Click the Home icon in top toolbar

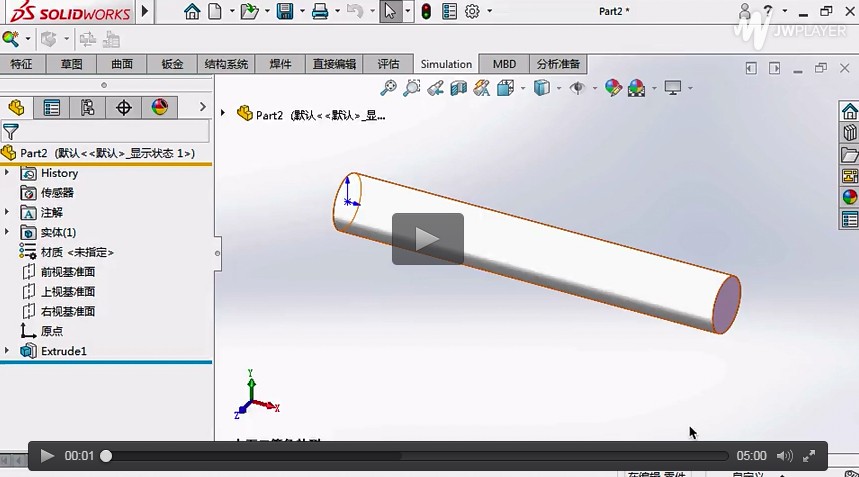point(192,12)
